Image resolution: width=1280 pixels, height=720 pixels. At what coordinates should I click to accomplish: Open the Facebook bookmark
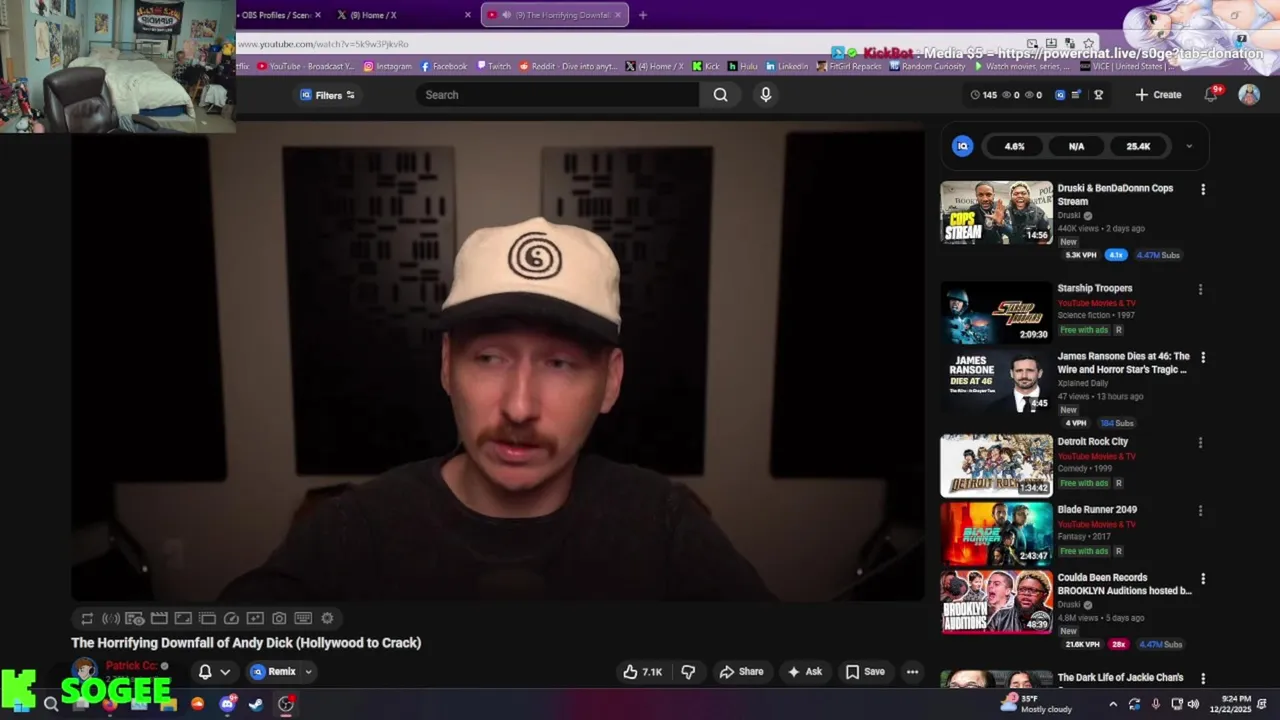444,66
